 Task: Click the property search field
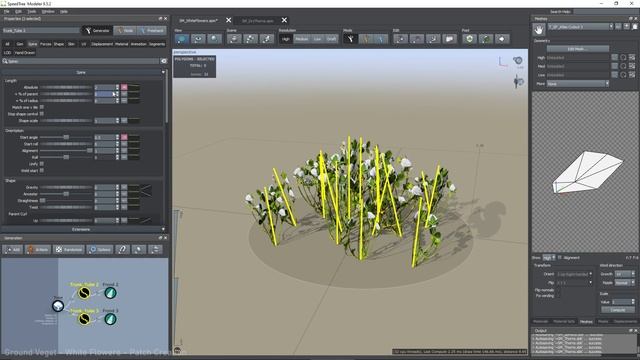pyautogui.click(x=80, y=61)
